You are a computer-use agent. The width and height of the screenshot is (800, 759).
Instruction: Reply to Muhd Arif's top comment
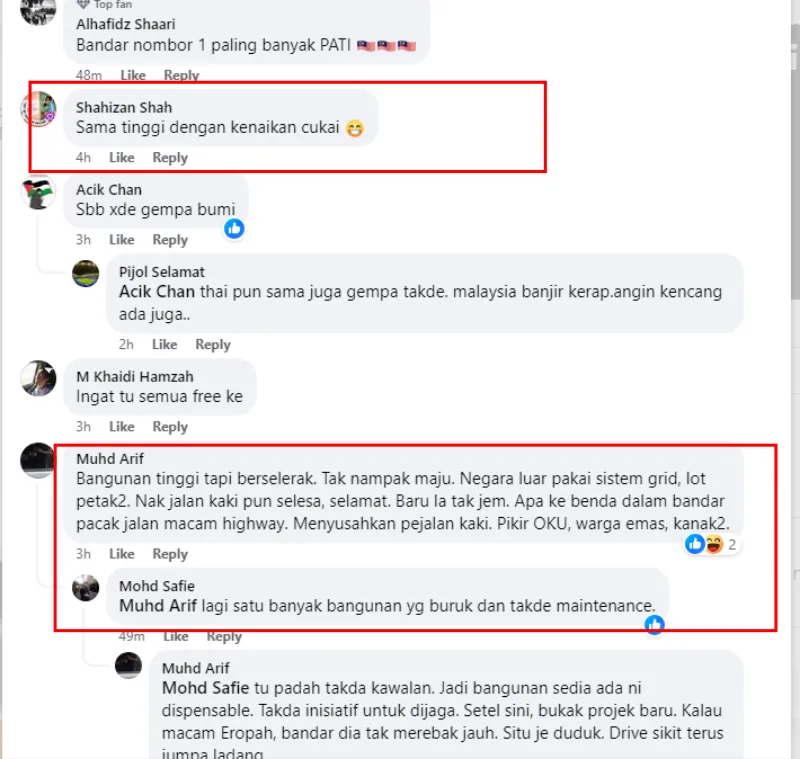point(170,553)
